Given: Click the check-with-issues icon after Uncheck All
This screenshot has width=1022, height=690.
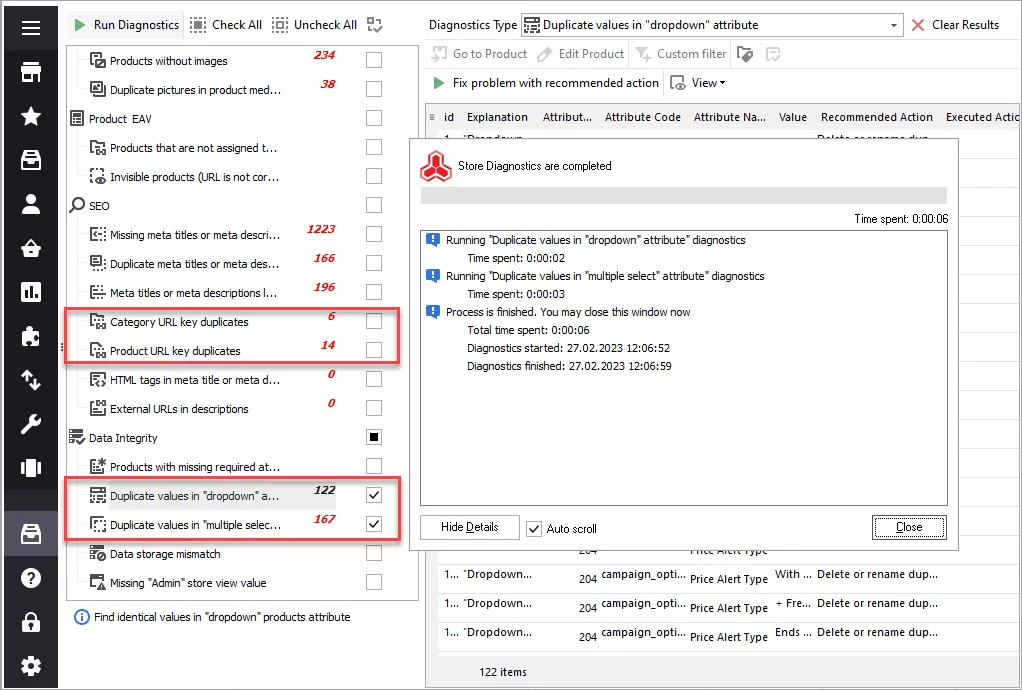Looking at the screenshot, I should tap(374, 25).
